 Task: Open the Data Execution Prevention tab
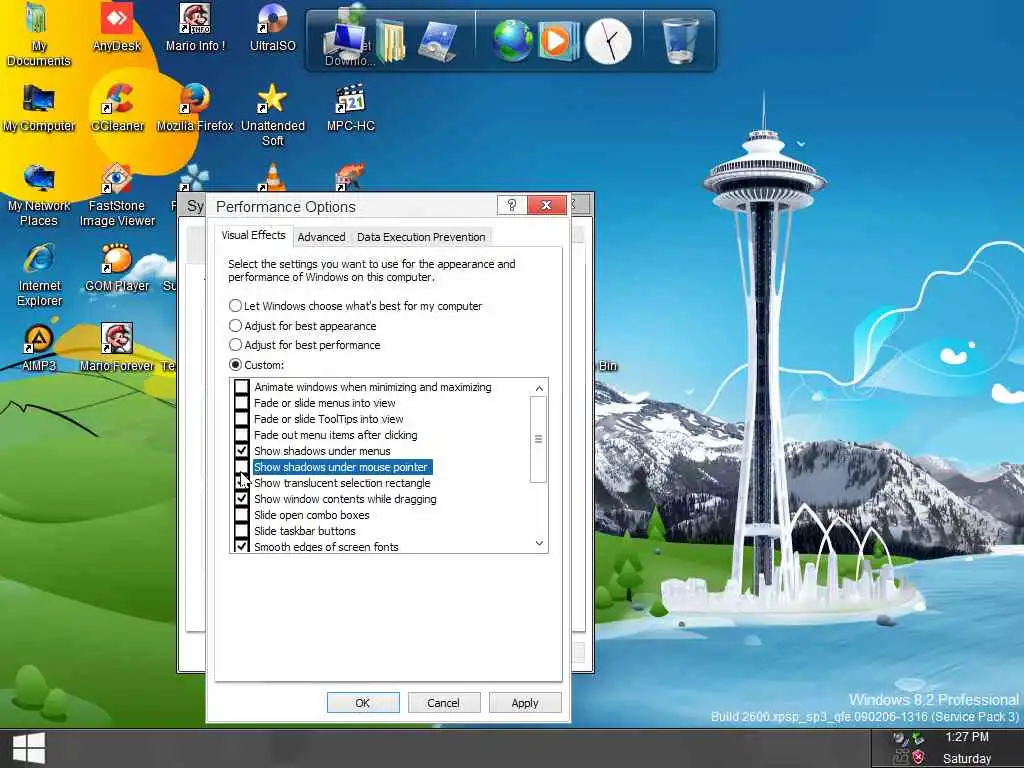pyautogui.click(x=421, y=237)
